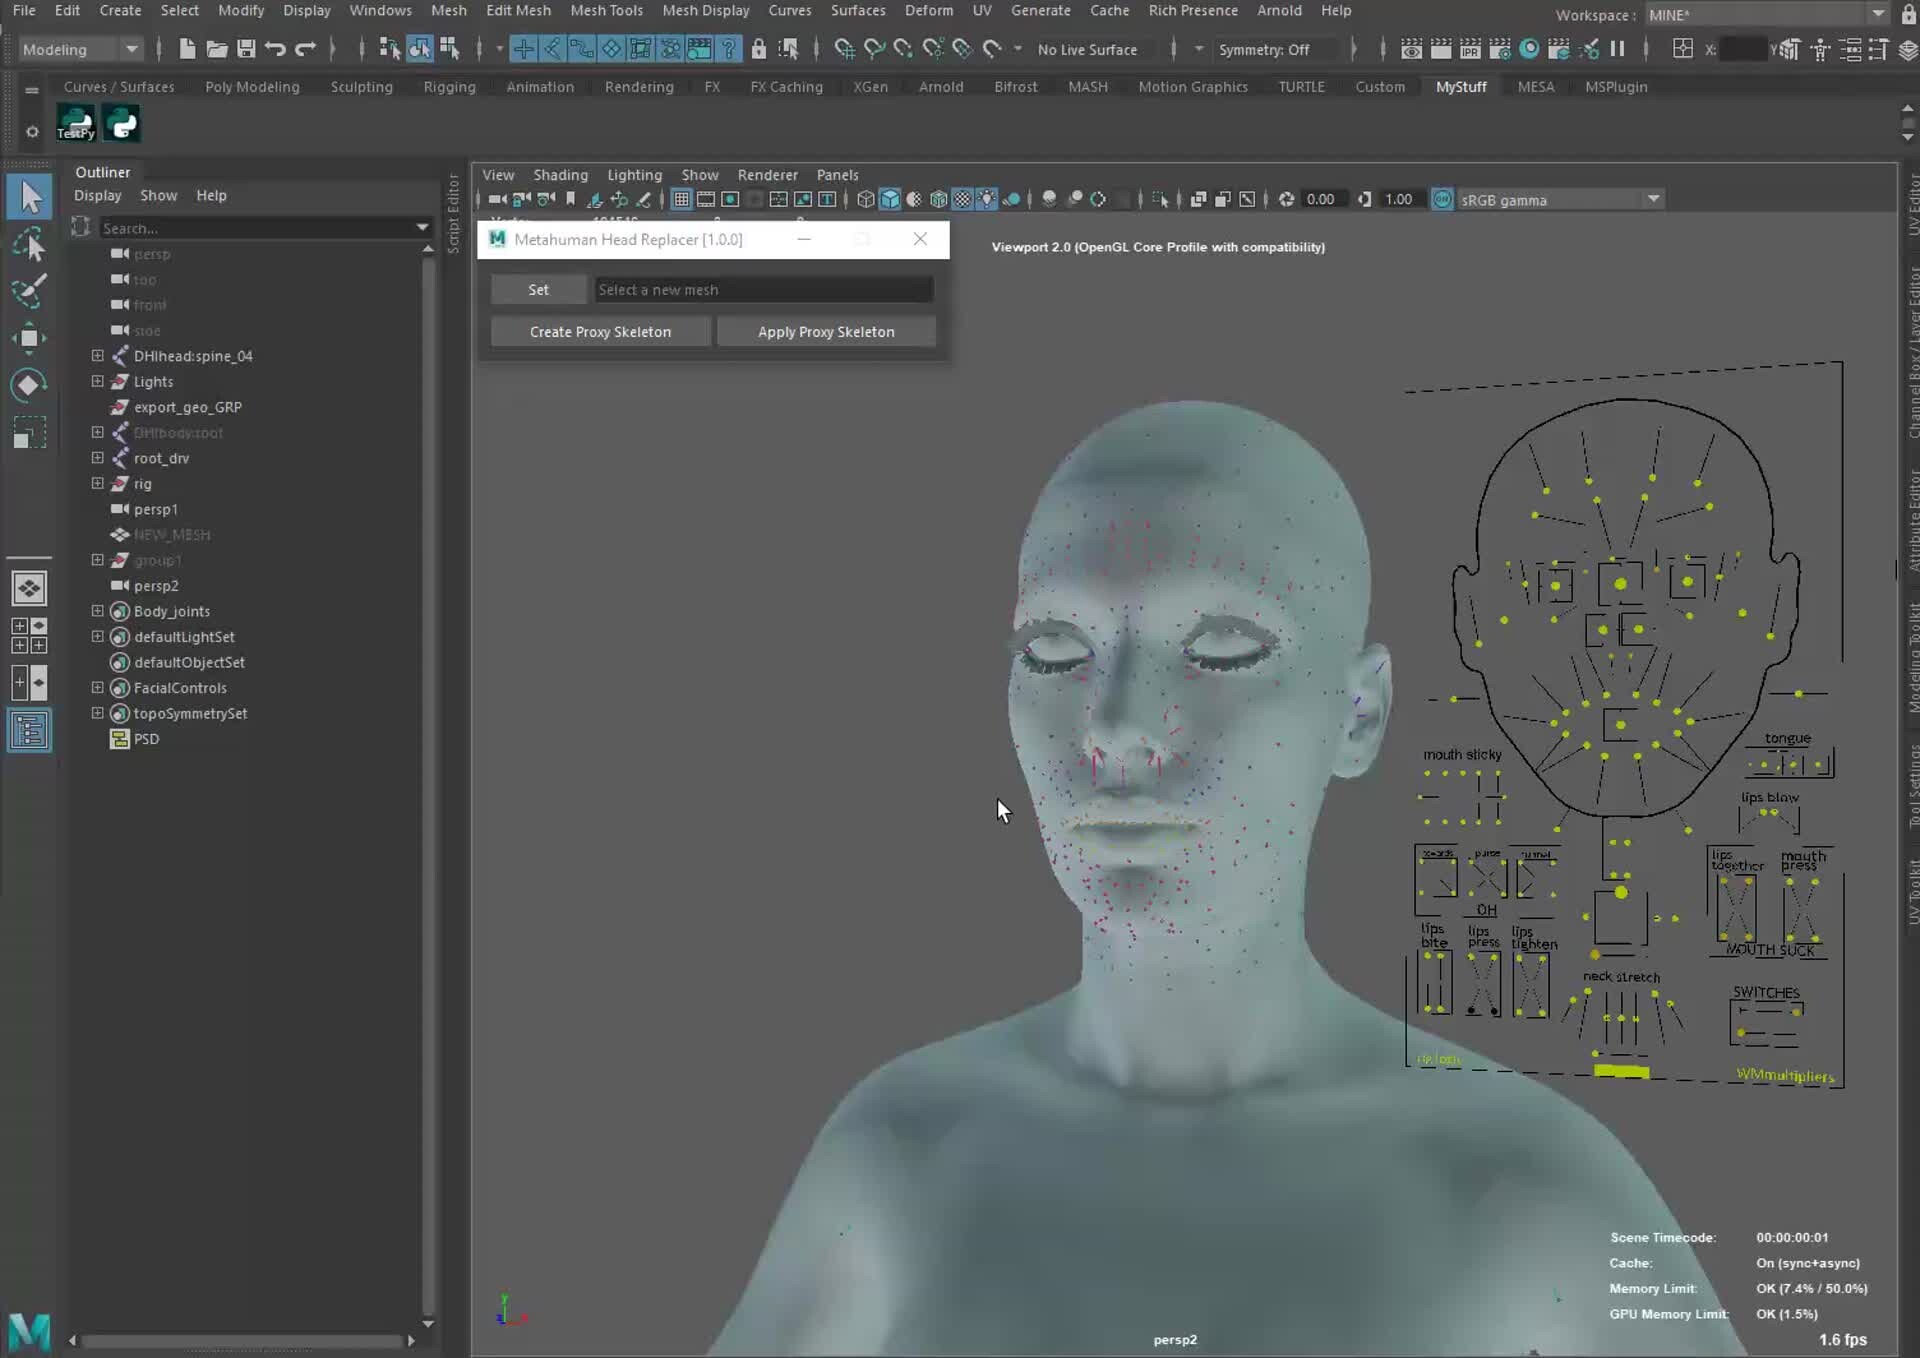Expand the DHIhead:spine_04 node in Outliner
The width and height of the screenshot is (1920, 1358).
pos(96,355)
